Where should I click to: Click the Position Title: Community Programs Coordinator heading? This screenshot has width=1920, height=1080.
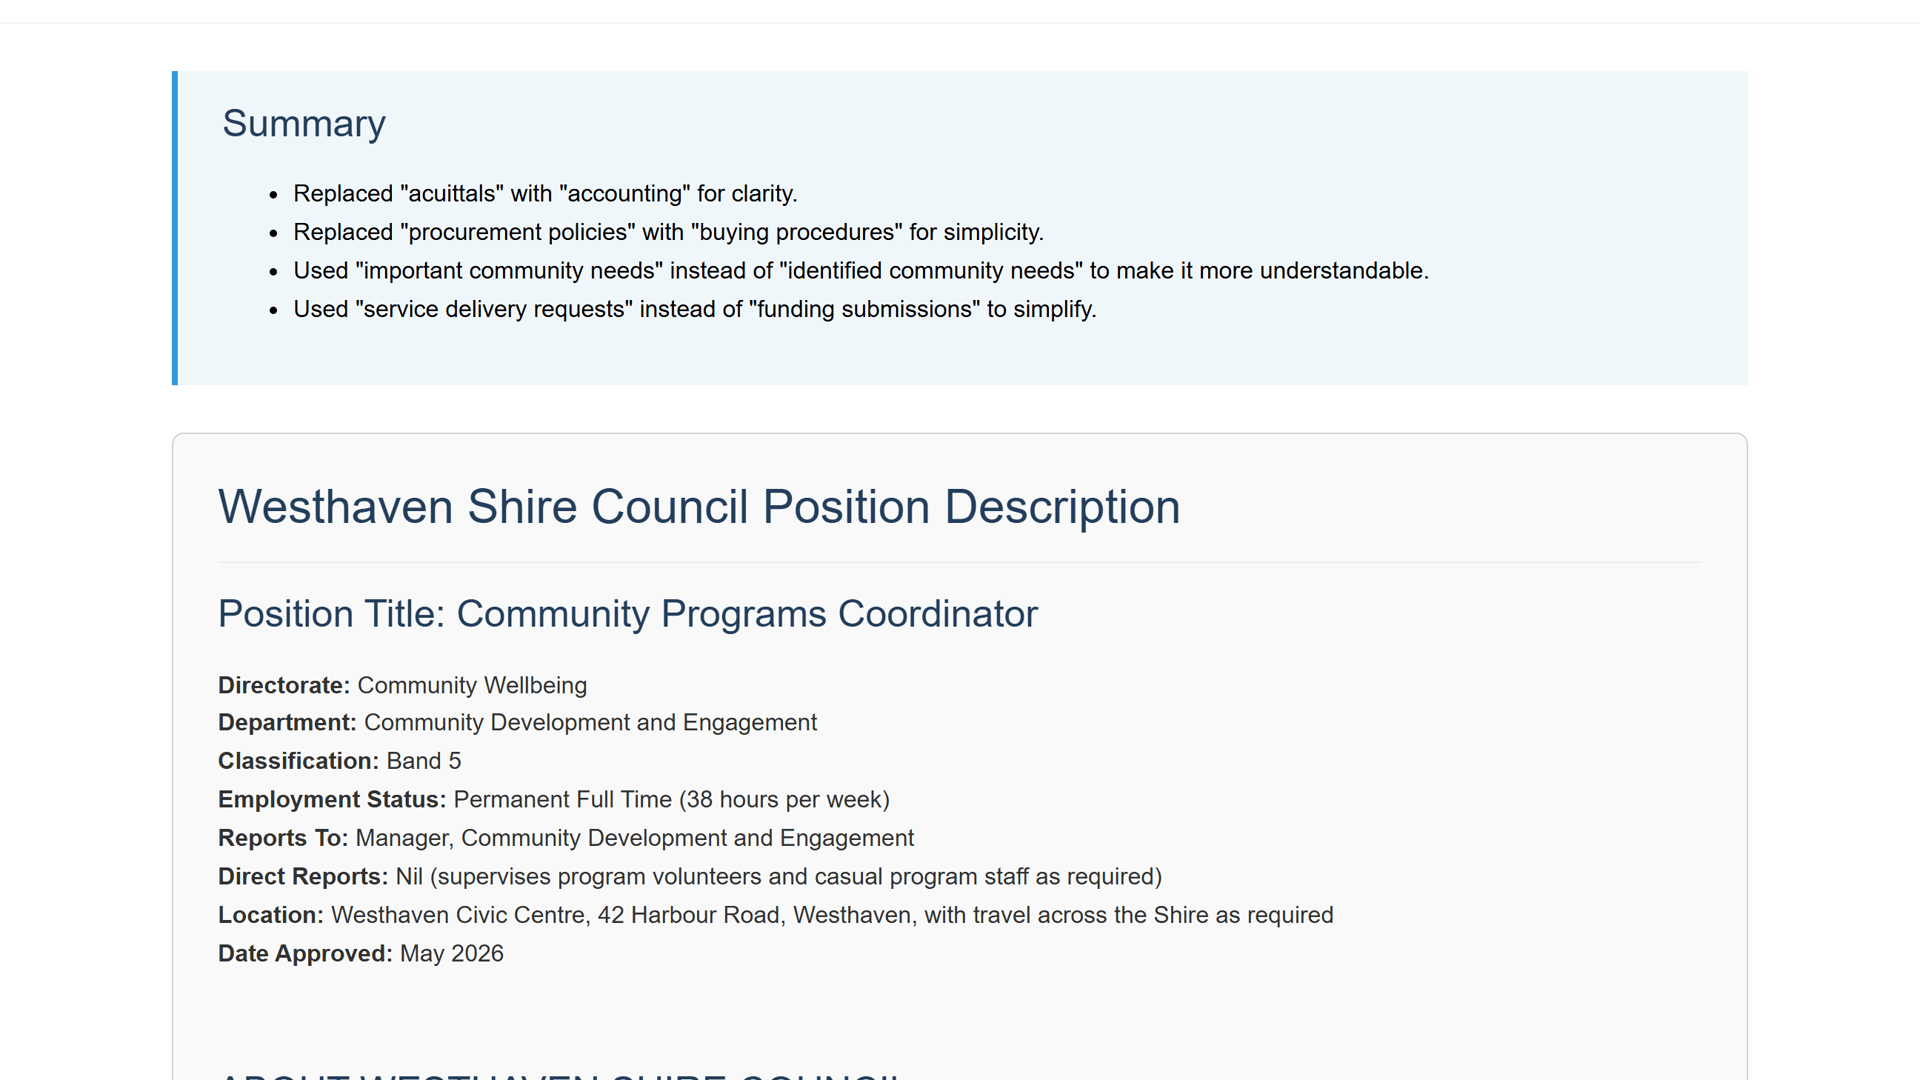[x=628, y=614]
